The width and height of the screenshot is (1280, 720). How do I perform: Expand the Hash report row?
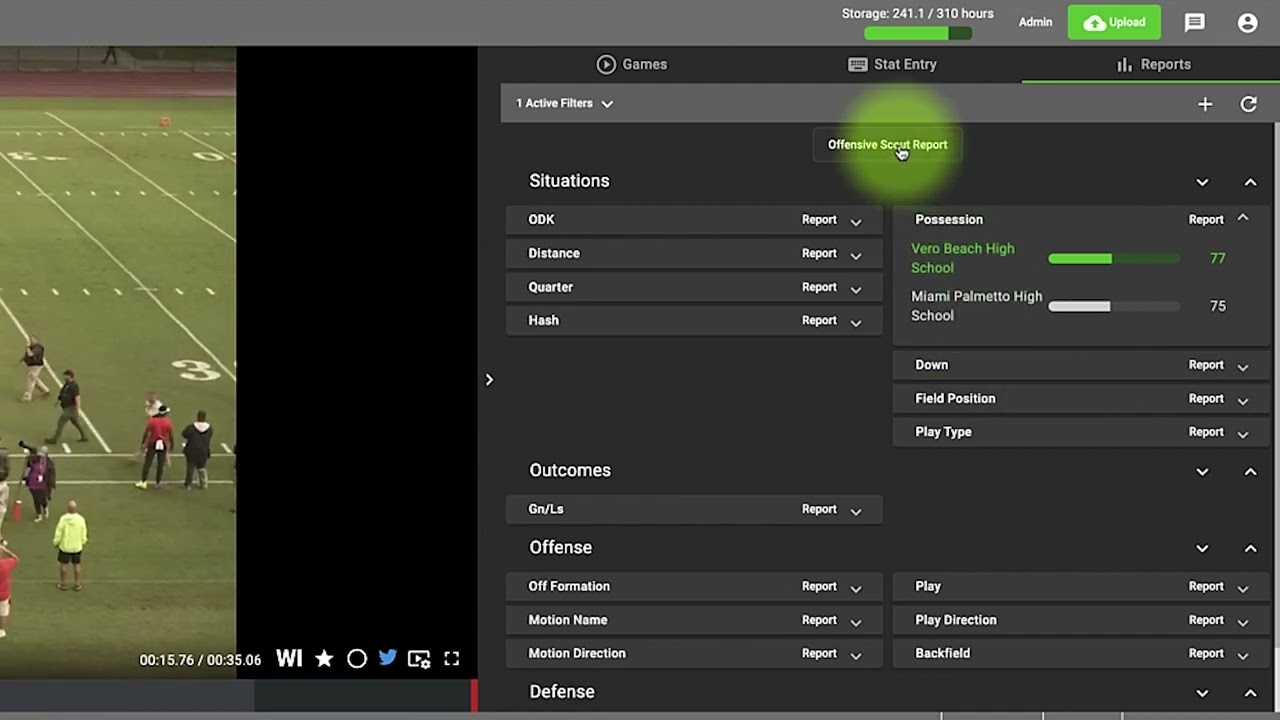tap(855, 322)
